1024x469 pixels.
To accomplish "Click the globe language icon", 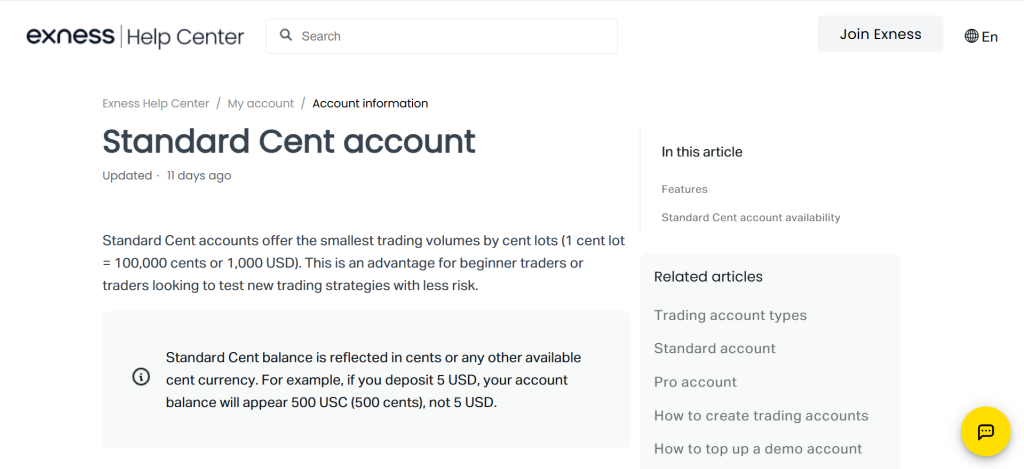I will pyautogui.click(x=971, y=36).
